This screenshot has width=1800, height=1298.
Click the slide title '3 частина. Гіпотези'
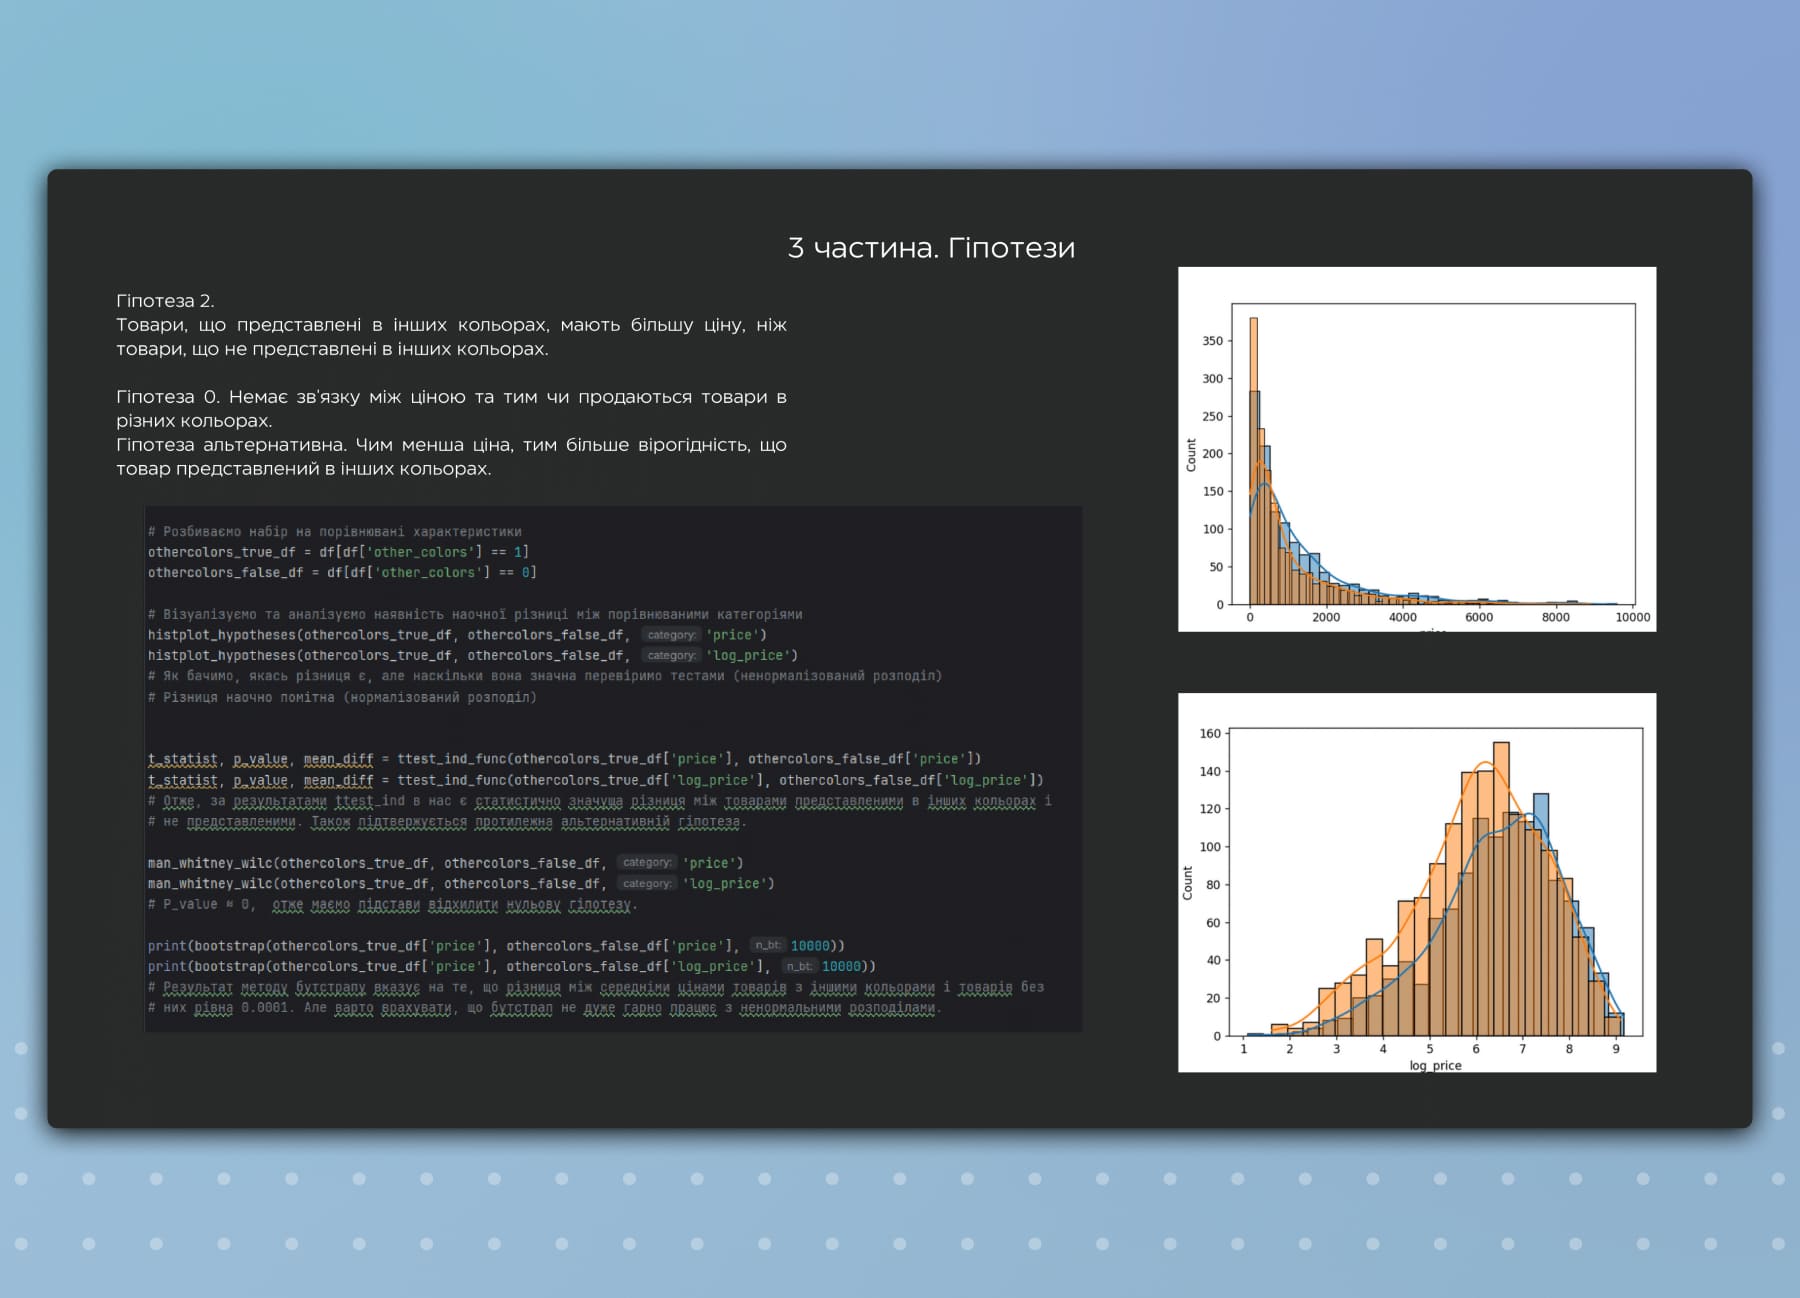[x=931, y=248]
